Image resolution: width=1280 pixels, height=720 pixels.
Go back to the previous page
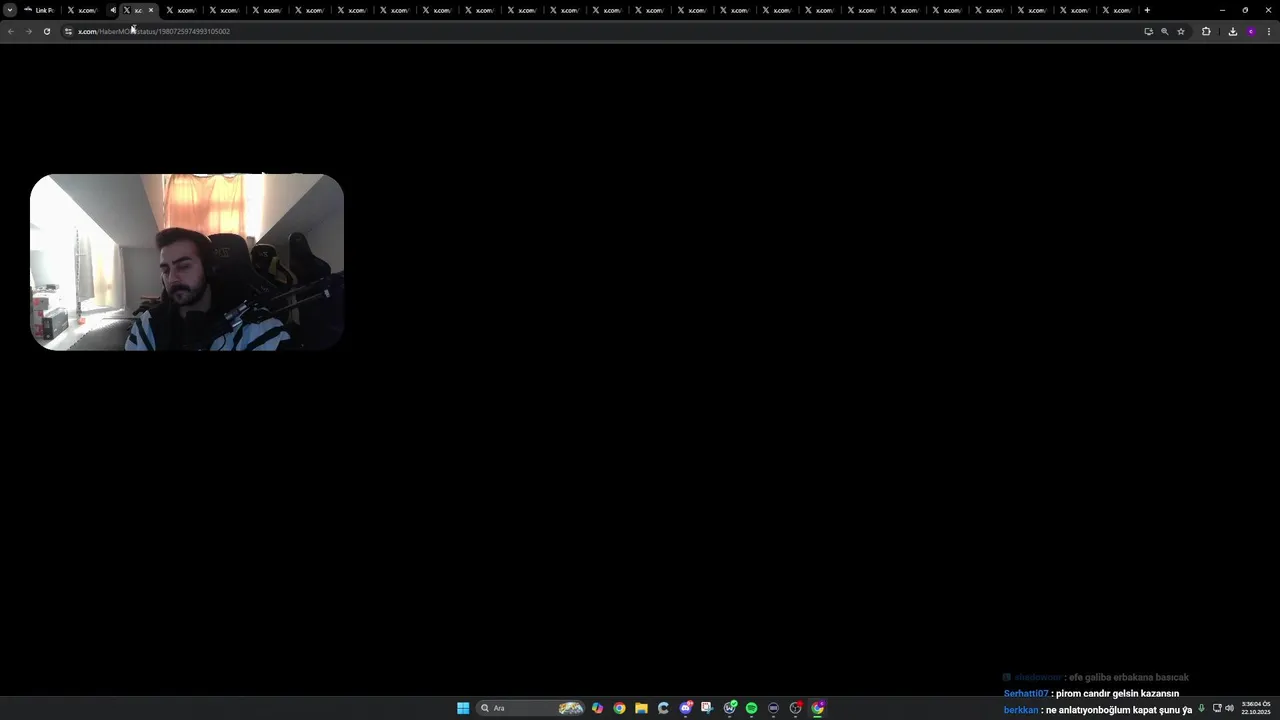pyautogui.click(x=11, y=31)
